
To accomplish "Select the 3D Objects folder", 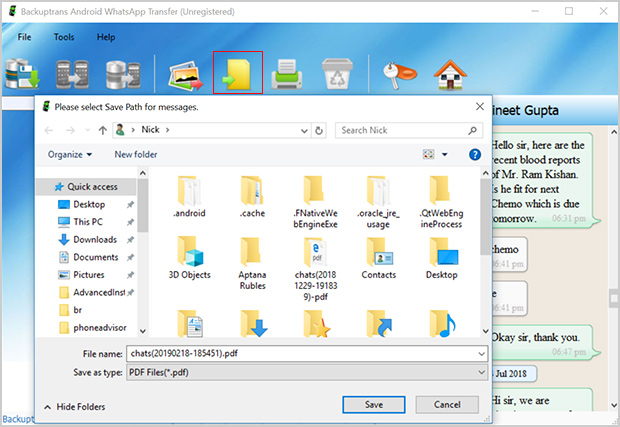I will tap(189, 258).
